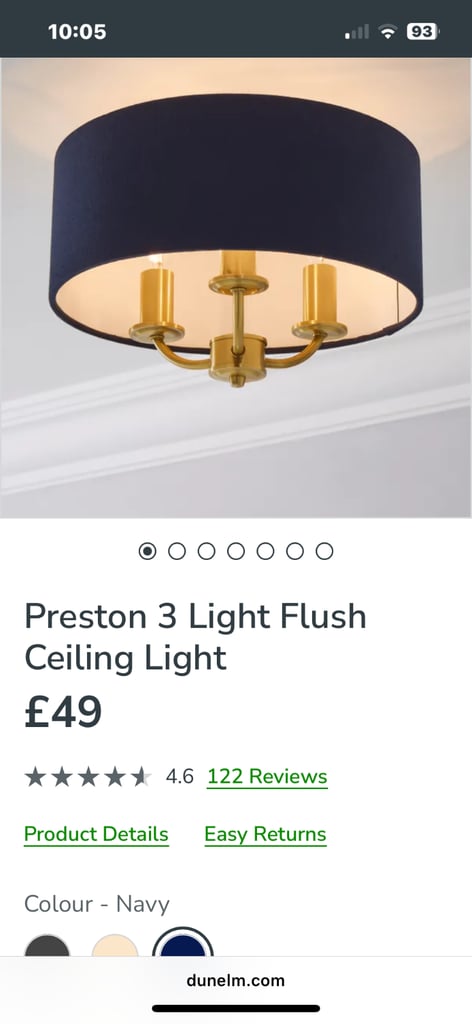Viewport: 472px width, 1024px height.
Task: Choose the dark grey colour swatch
Action: pos(47,945)
